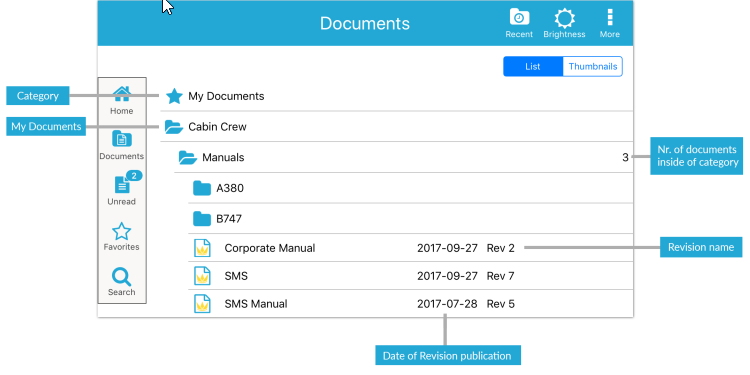
Task: Click the document icon of the SMS row dated 2017-09-27
Action: coord(202,276)
